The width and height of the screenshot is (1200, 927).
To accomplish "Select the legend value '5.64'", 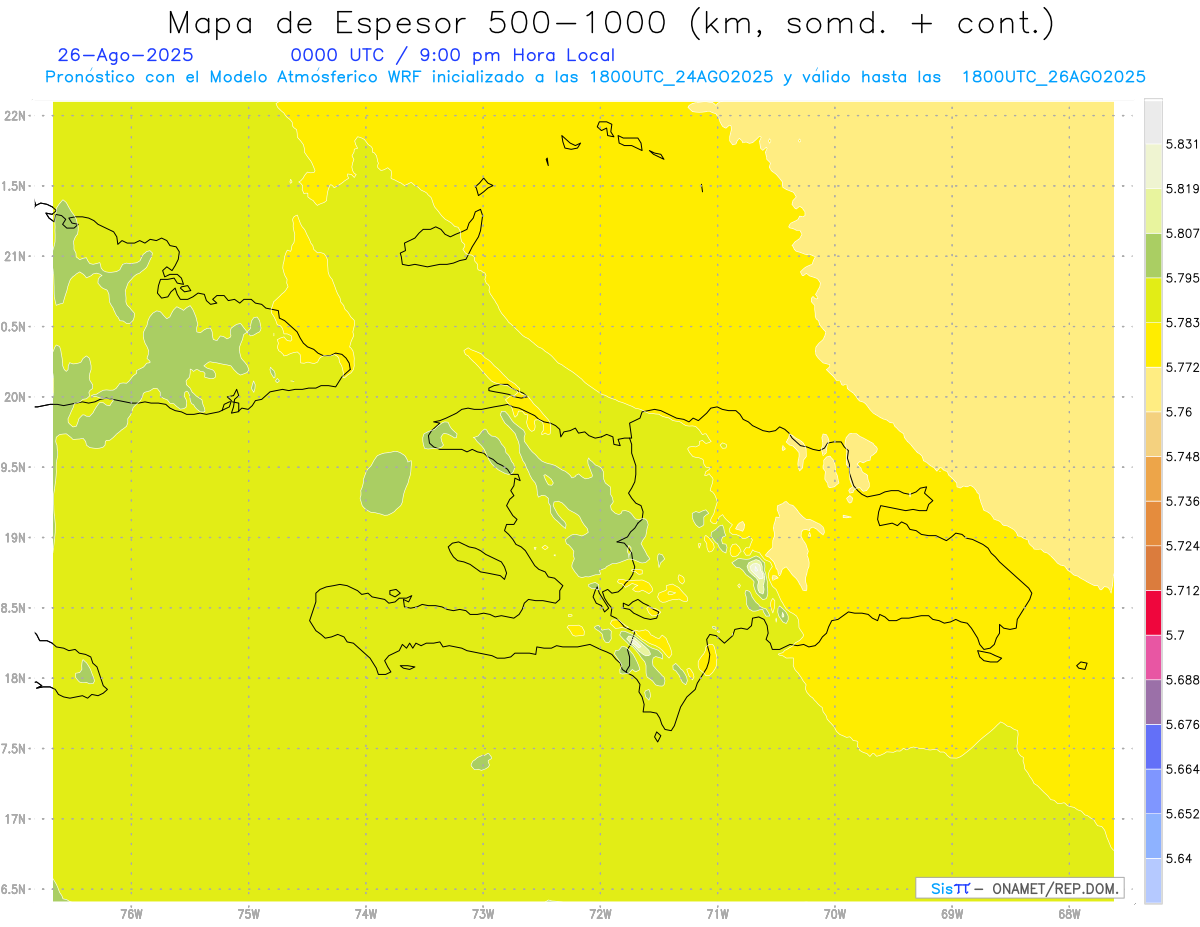I will point(1179,859).
